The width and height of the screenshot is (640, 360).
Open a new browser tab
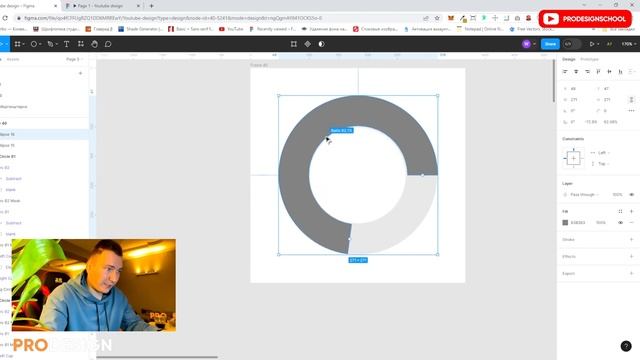click(151, 6)
